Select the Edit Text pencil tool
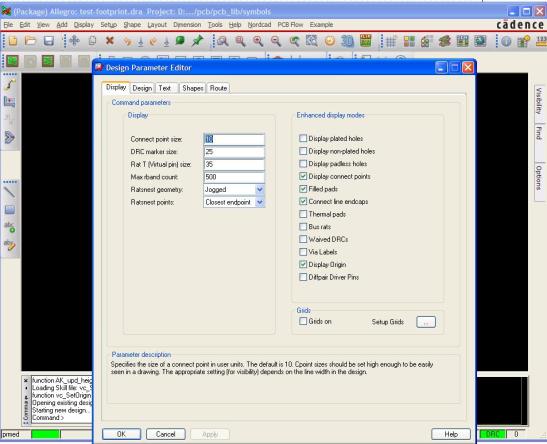 coord(10,245)
